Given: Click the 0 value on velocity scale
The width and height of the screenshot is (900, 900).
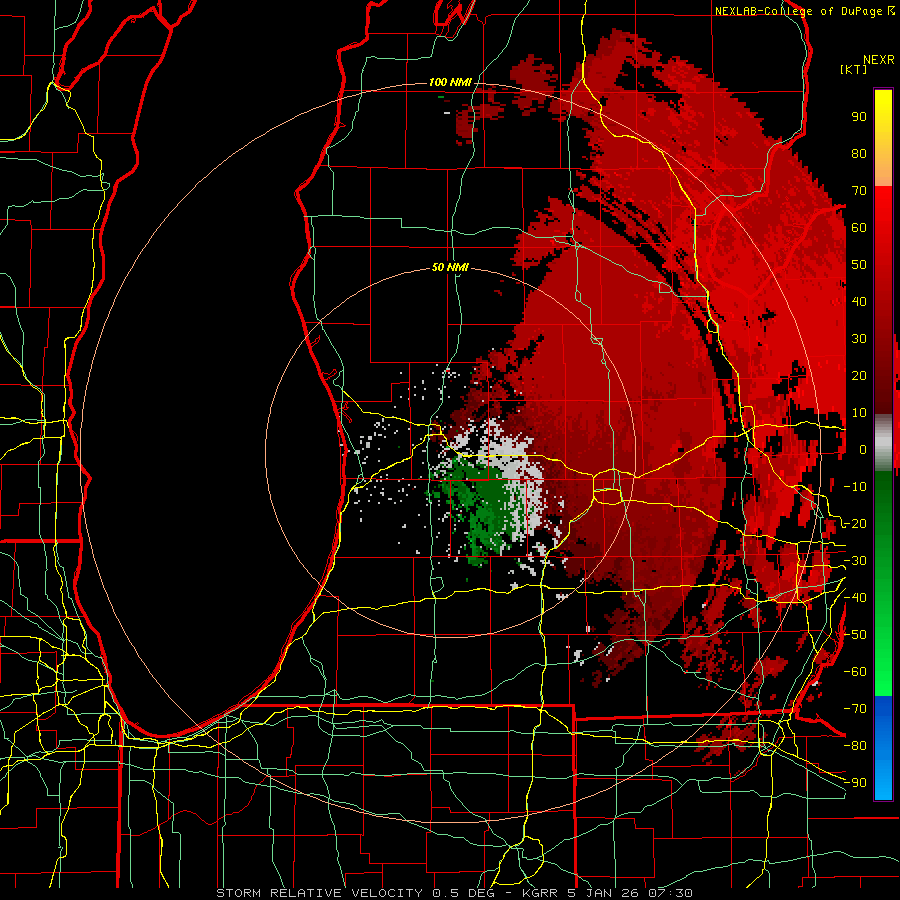Looking at the screenshot, I should click(x=863, y=450).
